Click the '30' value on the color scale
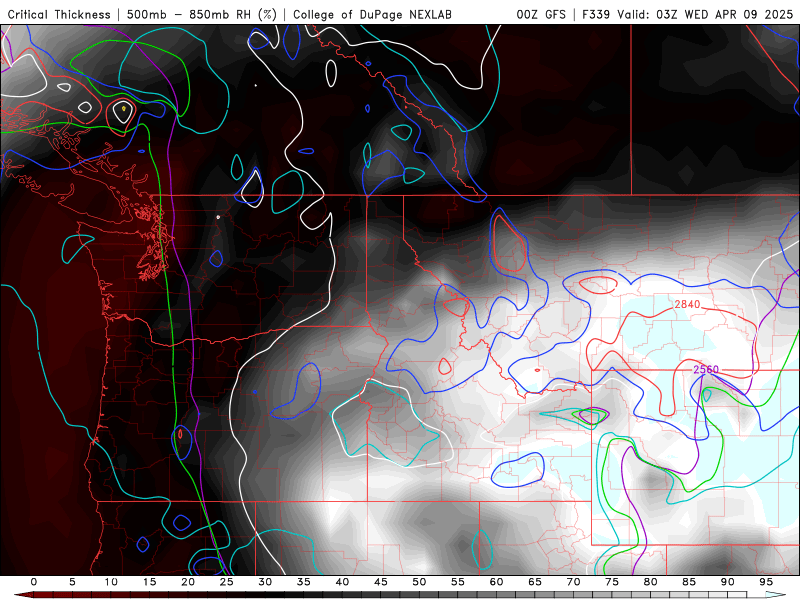The width and height of the screenshot is (800, 600). pos(265,582)
